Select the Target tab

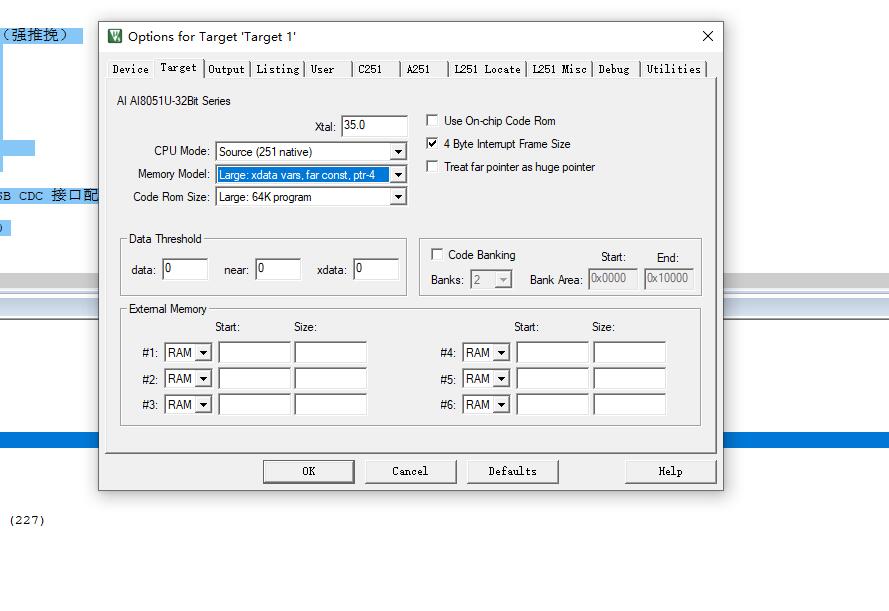[x=179, y=68]
